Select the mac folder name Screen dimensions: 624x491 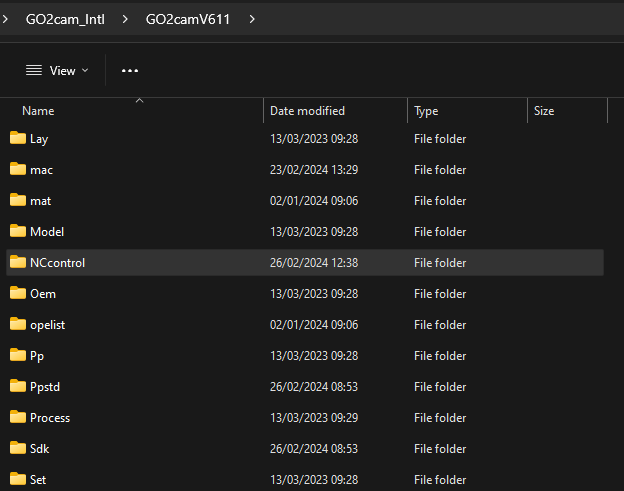[x=41, y=170]
